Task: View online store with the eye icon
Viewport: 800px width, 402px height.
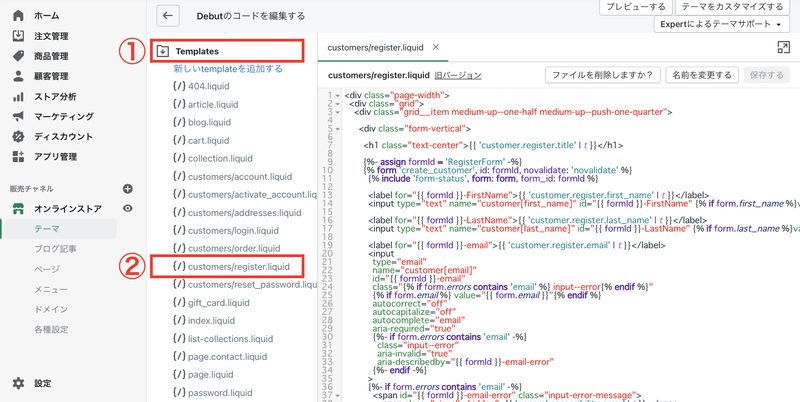Action: click(128, 208)
